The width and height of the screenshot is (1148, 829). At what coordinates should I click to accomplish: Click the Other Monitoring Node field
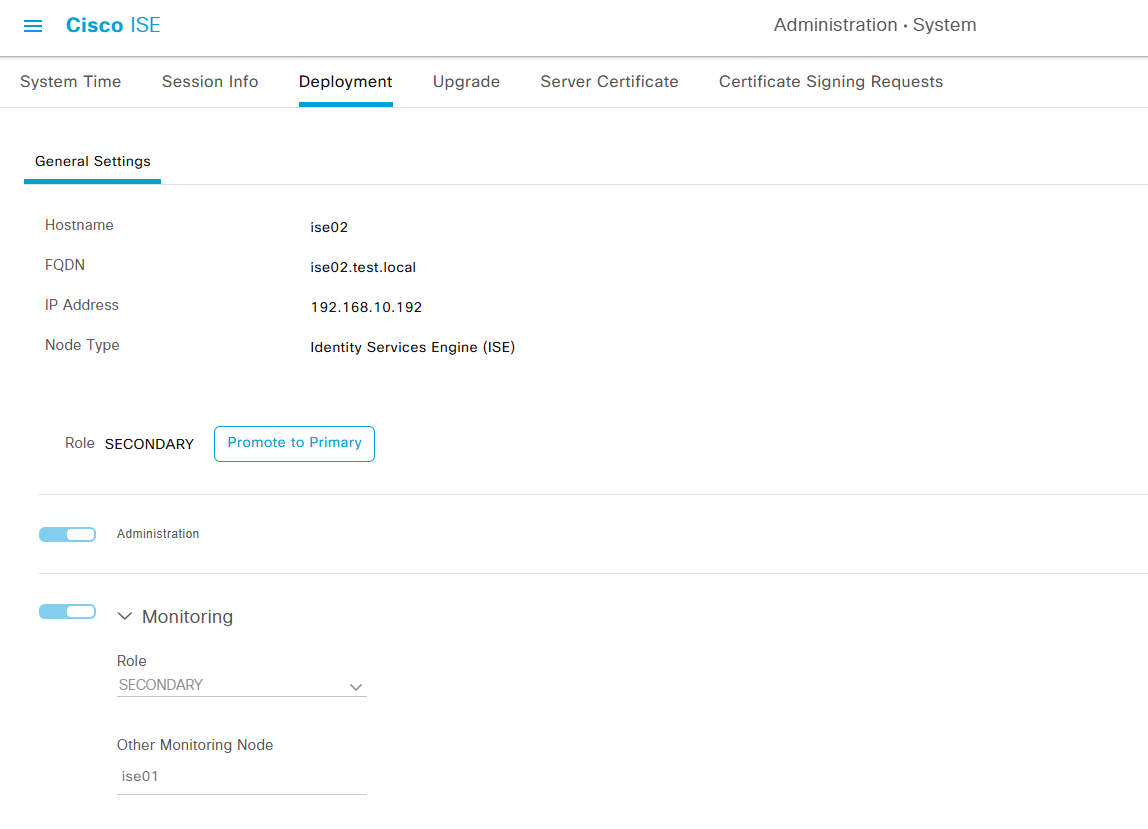(242, 776)
